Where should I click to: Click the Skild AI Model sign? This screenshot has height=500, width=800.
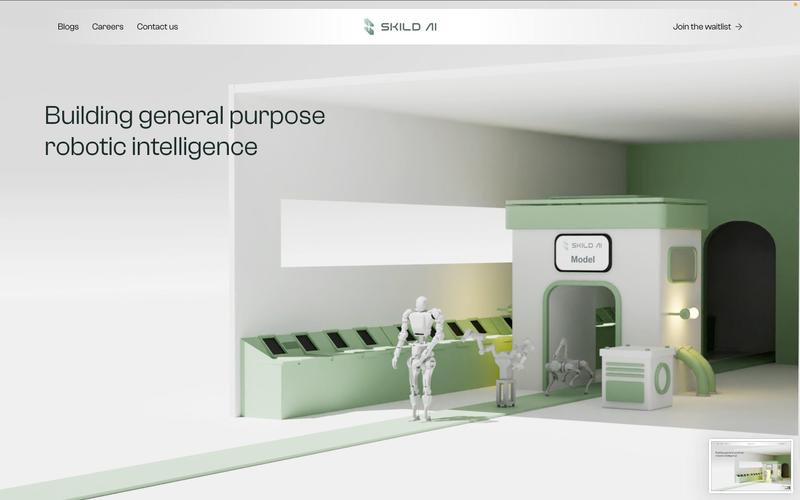583,253
